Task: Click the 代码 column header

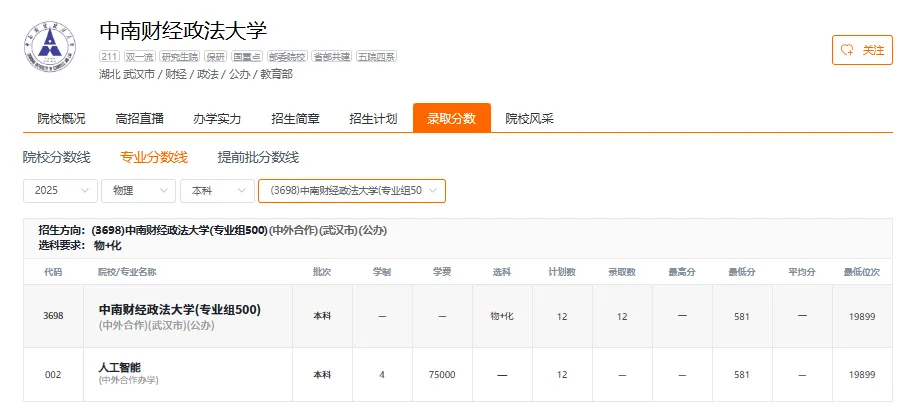Action: 53,271
